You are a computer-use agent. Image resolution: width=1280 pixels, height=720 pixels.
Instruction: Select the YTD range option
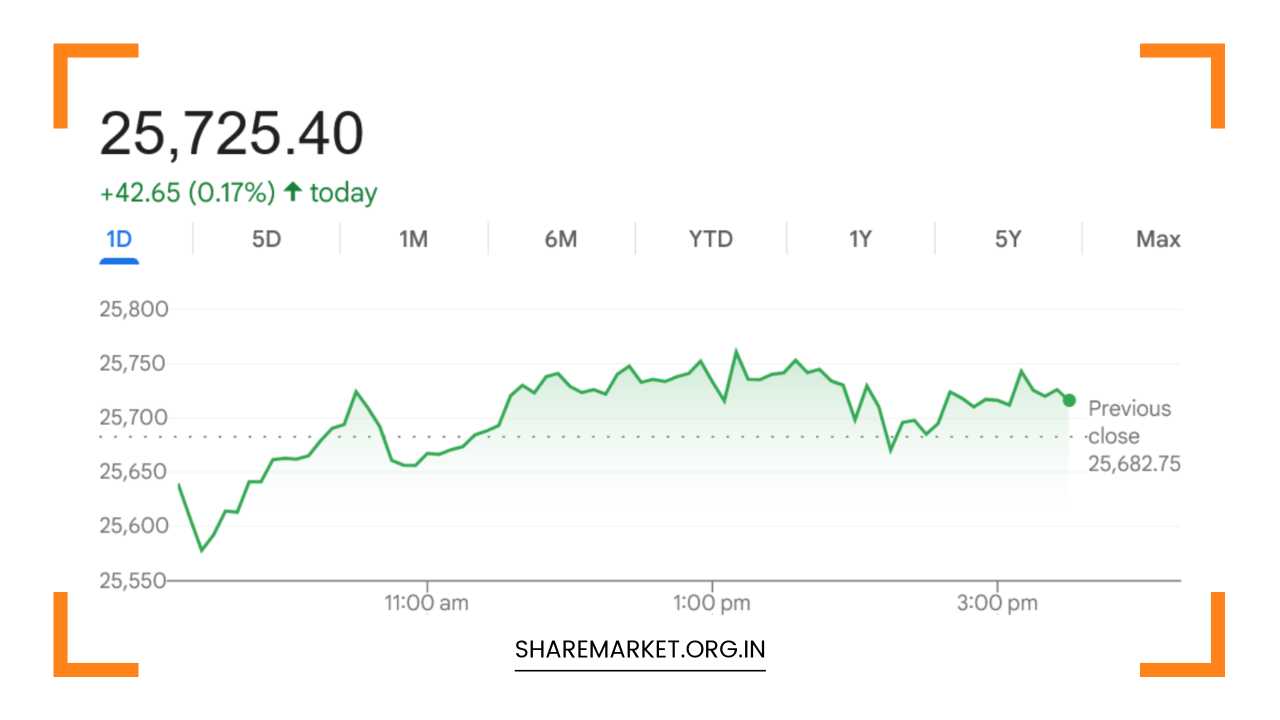click(x=710, y=239)
